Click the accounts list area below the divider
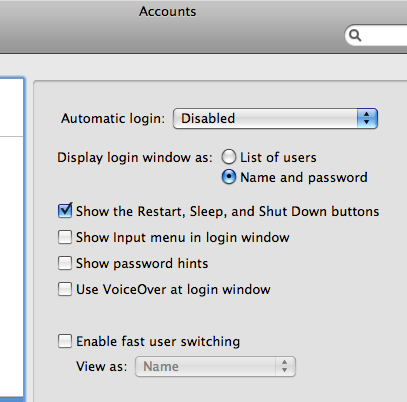This screenshot has height=402, width=407. [x=11, y=267]
